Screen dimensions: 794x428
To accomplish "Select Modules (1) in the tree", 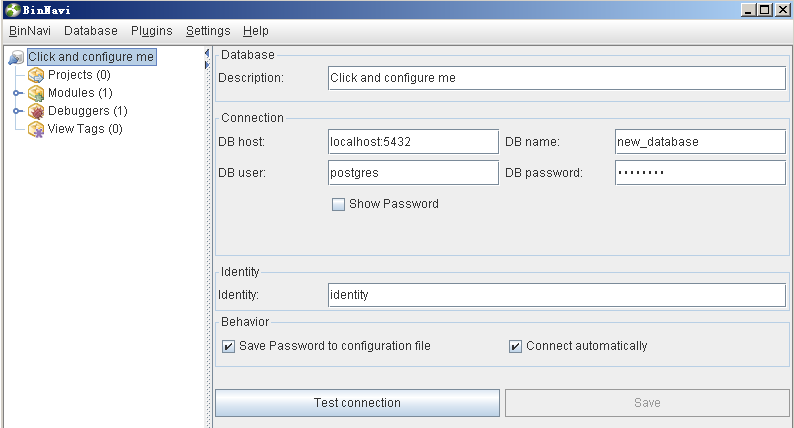I will (x=80, y=93).
